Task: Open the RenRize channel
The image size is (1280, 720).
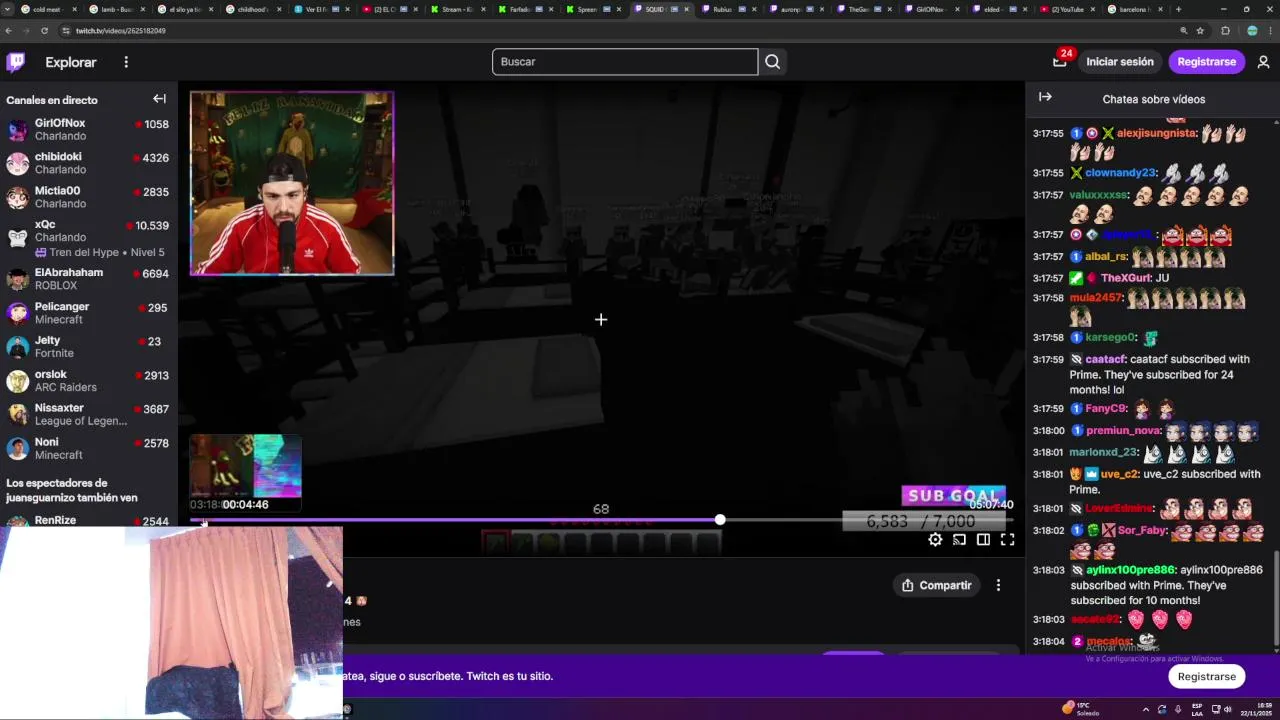Action: (x=89, y=521)
